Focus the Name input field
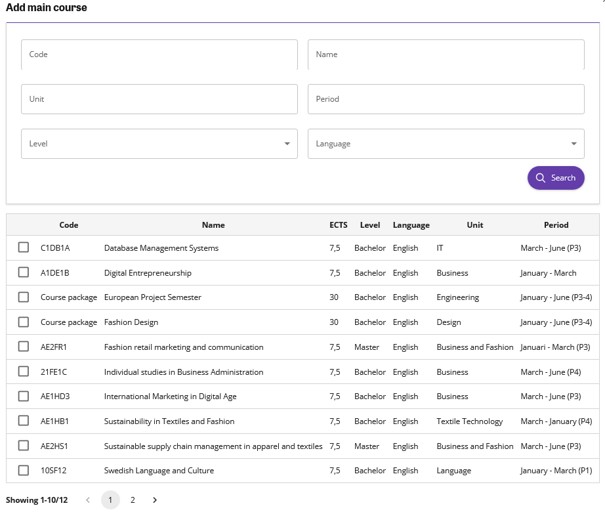 pos(446,54)
